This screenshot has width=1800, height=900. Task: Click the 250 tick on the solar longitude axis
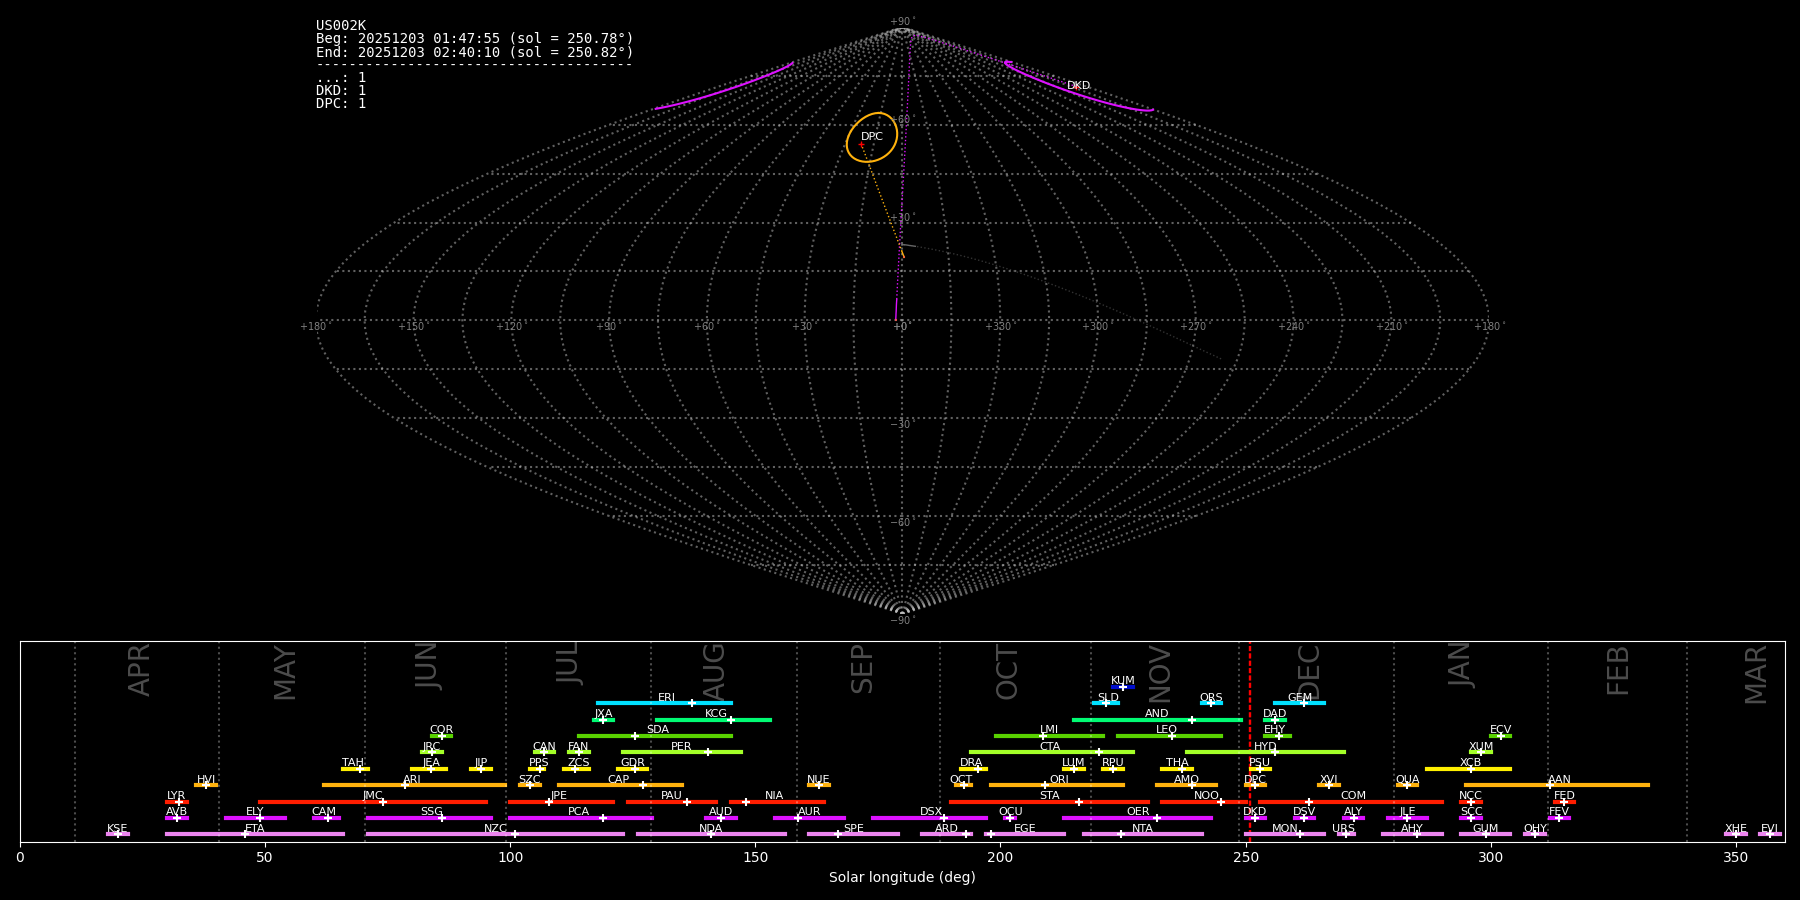[x=1245, y=857]
